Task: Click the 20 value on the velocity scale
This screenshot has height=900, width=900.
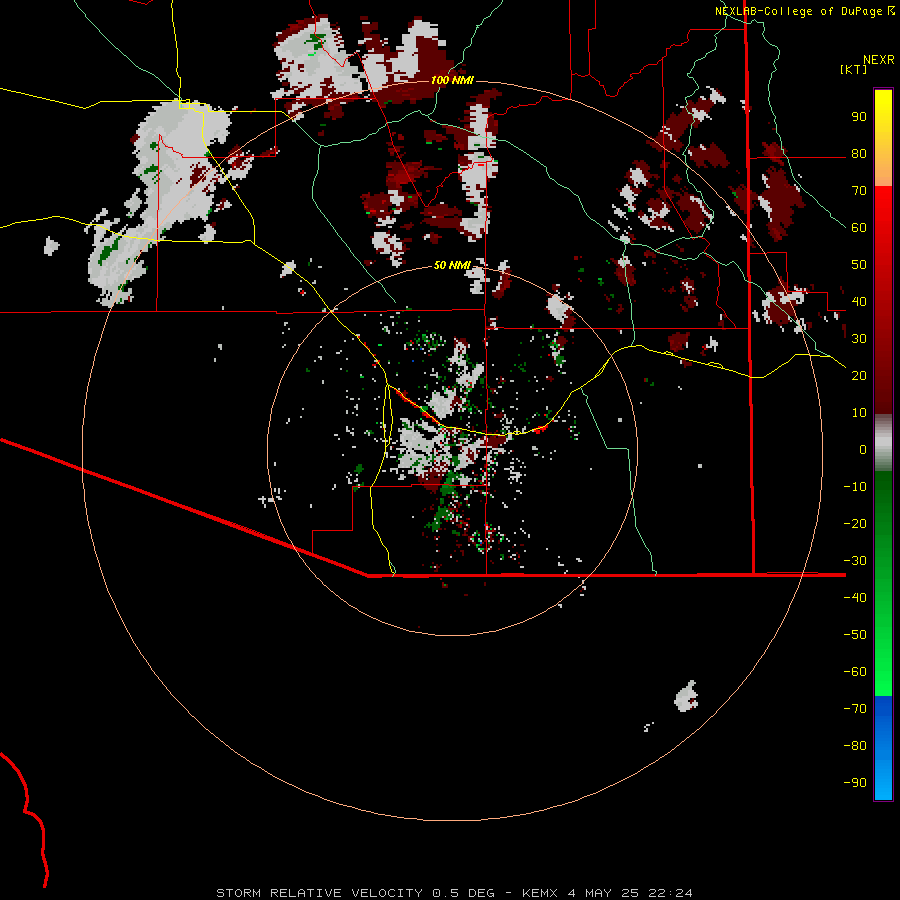Action: (x=859, y=376)
